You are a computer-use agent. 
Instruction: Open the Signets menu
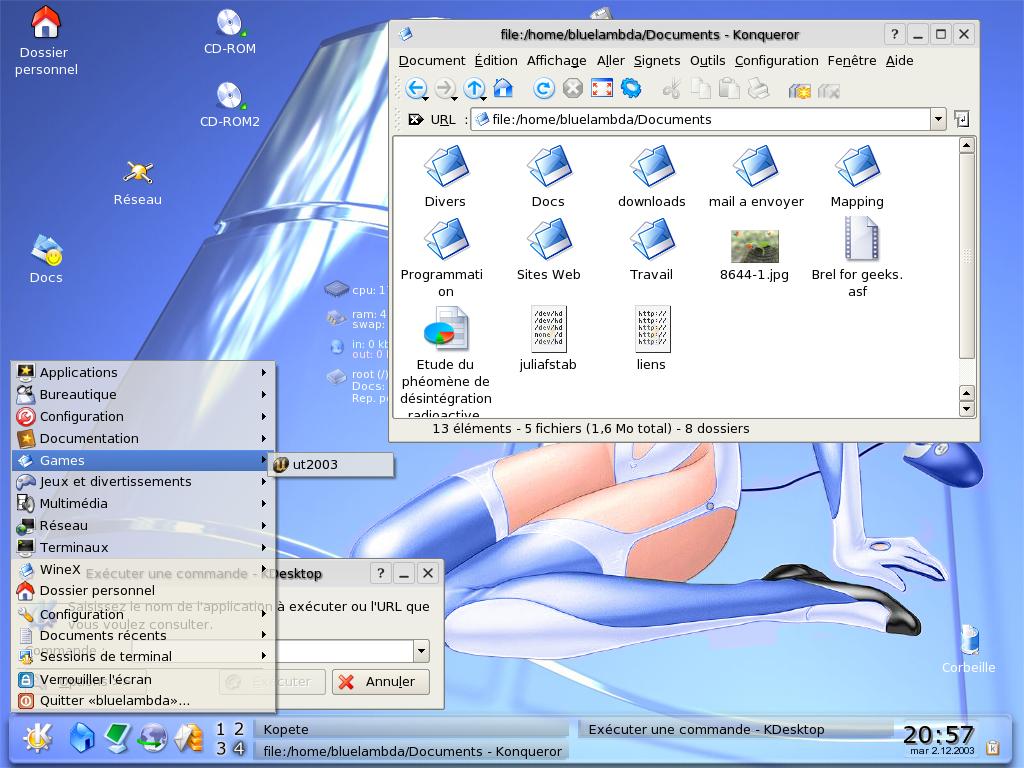[x=657, y=61]
